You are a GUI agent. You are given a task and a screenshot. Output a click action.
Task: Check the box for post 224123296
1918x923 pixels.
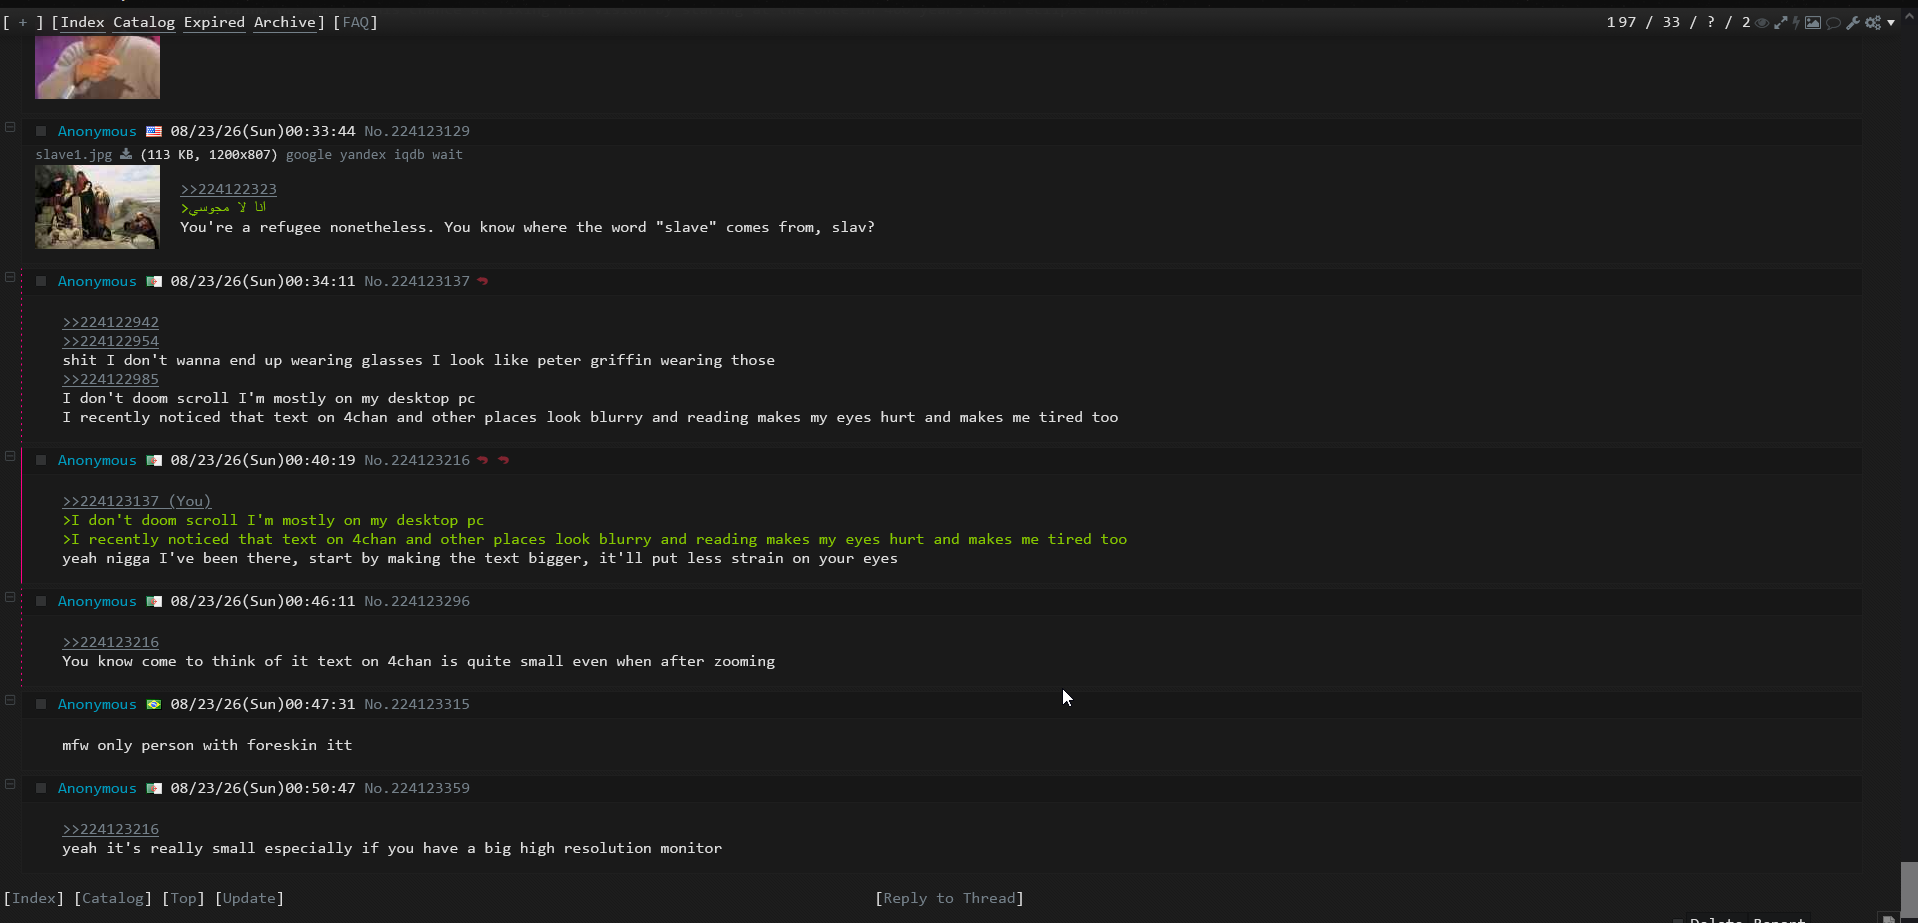(x=41, y=601)
